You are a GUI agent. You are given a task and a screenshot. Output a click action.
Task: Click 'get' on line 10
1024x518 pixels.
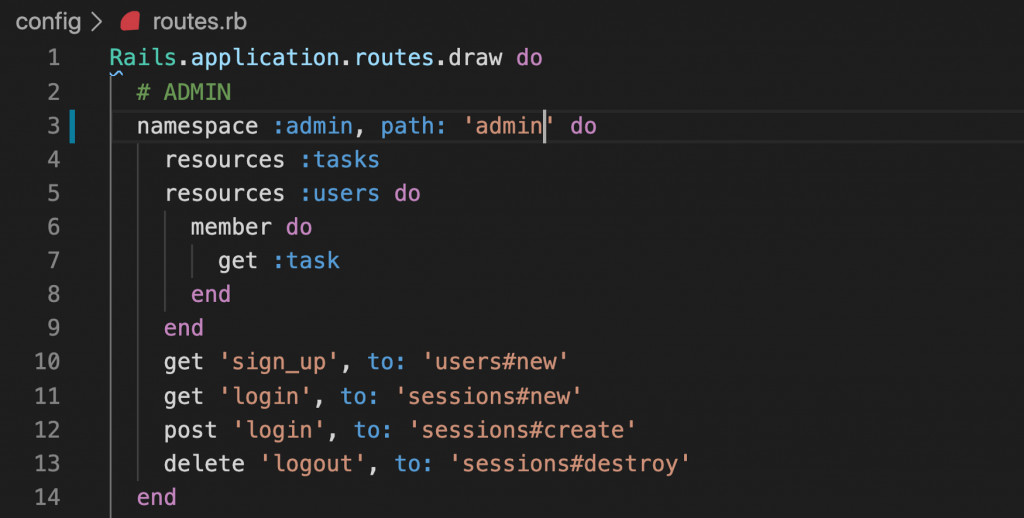(184, 362)
